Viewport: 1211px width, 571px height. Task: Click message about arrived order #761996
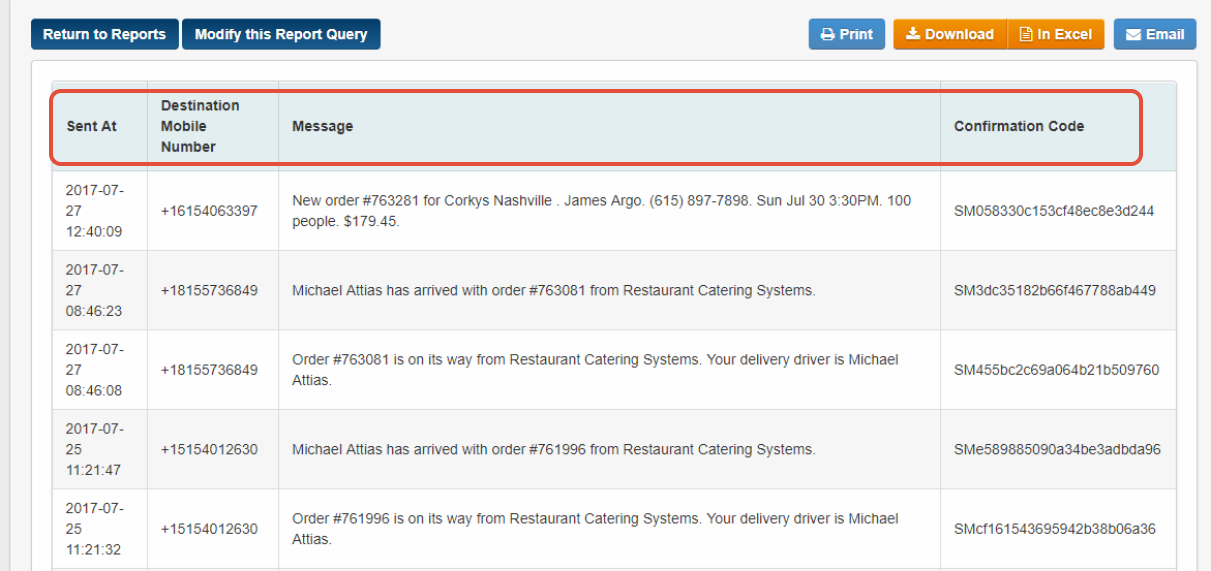pos(554,449)
